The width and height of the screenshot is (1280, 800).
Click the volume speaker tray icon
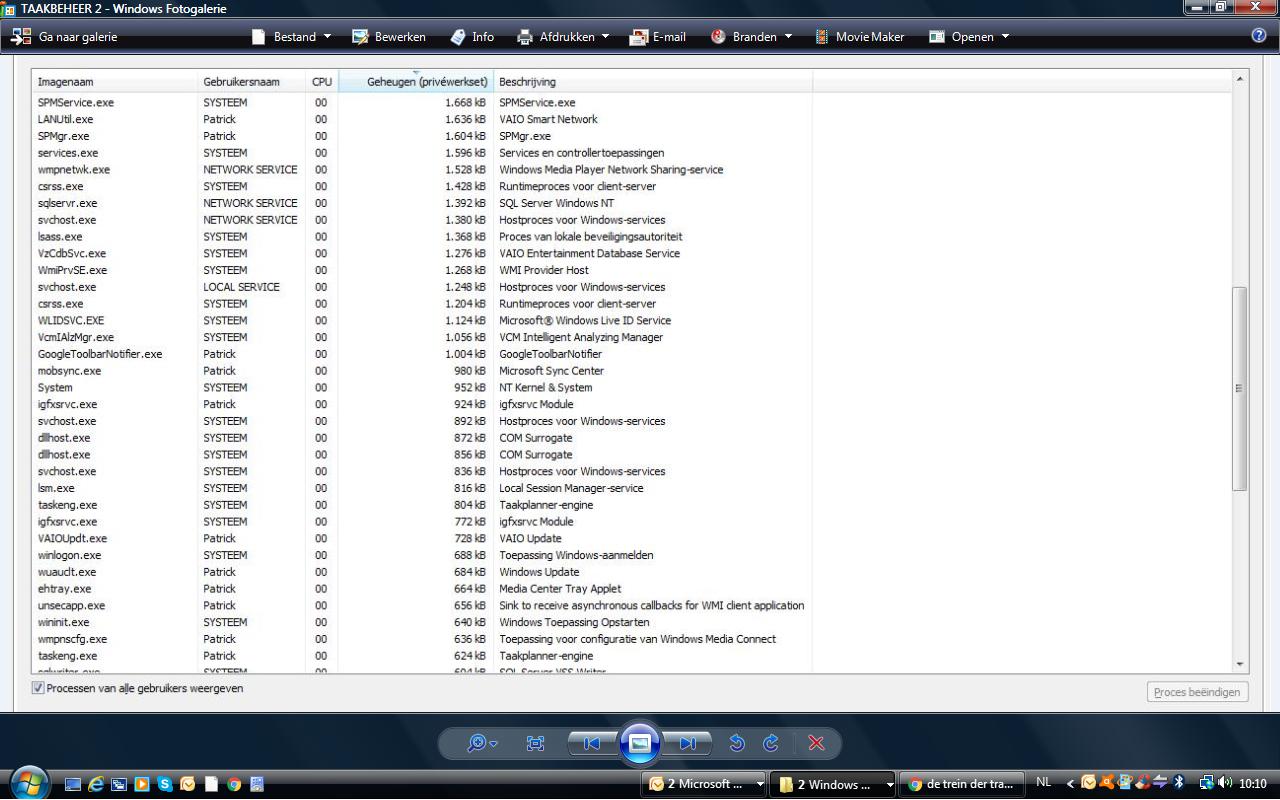(x=1224, y=783)
